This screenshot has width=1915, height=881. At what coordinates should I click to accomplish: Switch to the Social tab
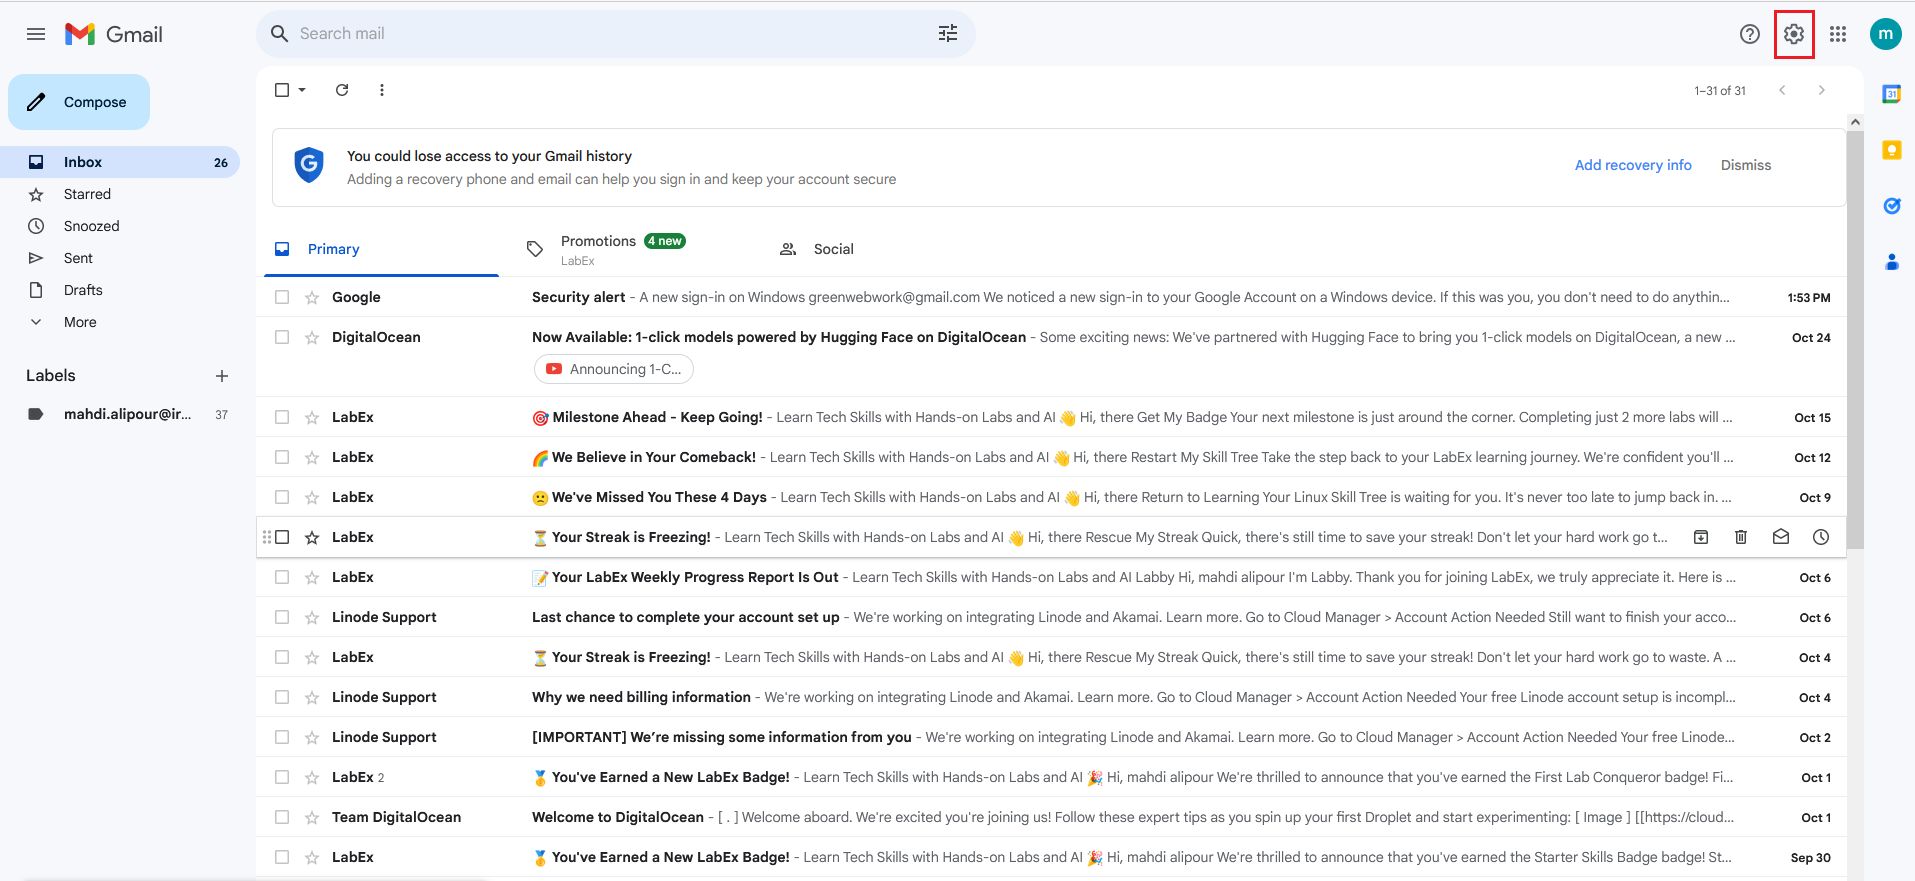pyautogui.click(x=832, y=249)
